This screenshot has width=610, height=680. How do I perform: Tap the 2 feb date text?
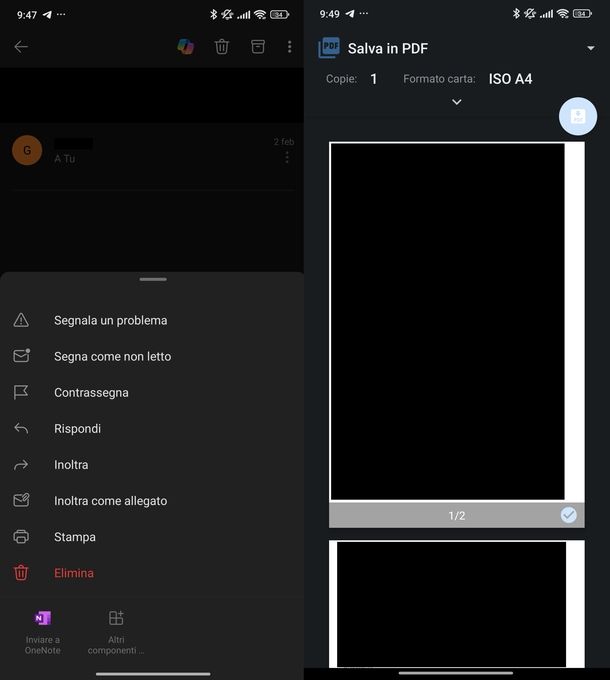point(284,142)
